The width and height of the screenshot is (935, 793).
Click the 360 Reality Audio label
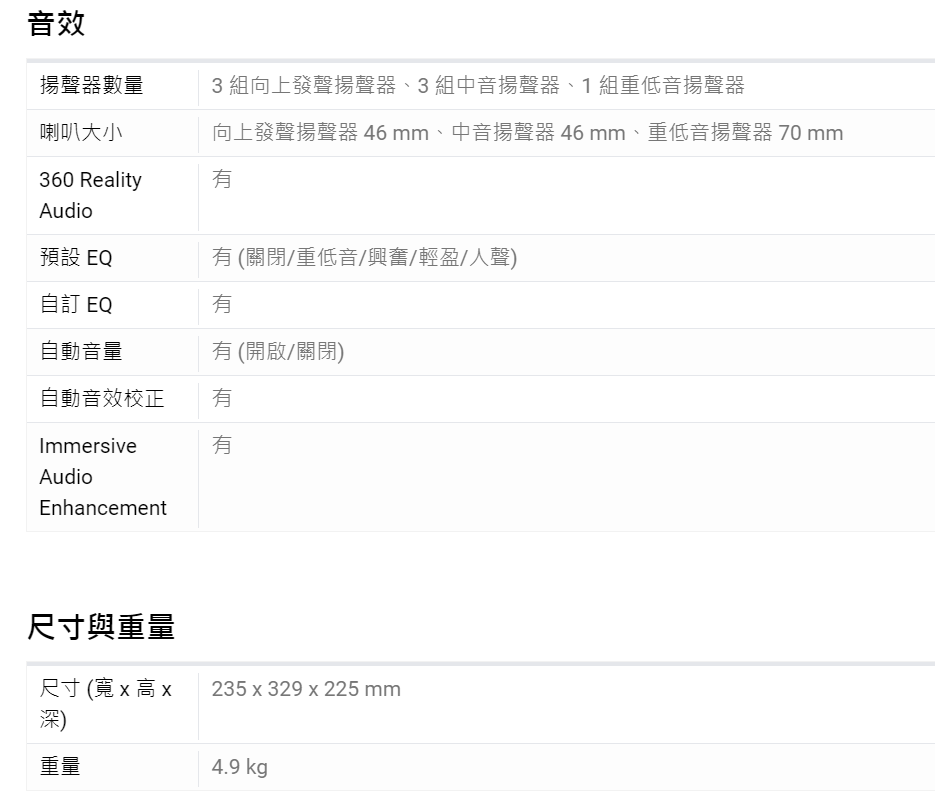(90, 195)
